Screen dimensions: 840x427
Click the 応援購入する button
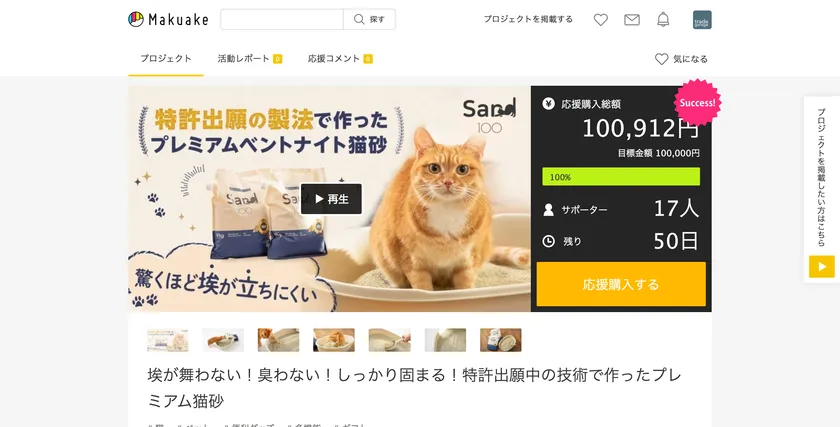(x=621, y=284)
